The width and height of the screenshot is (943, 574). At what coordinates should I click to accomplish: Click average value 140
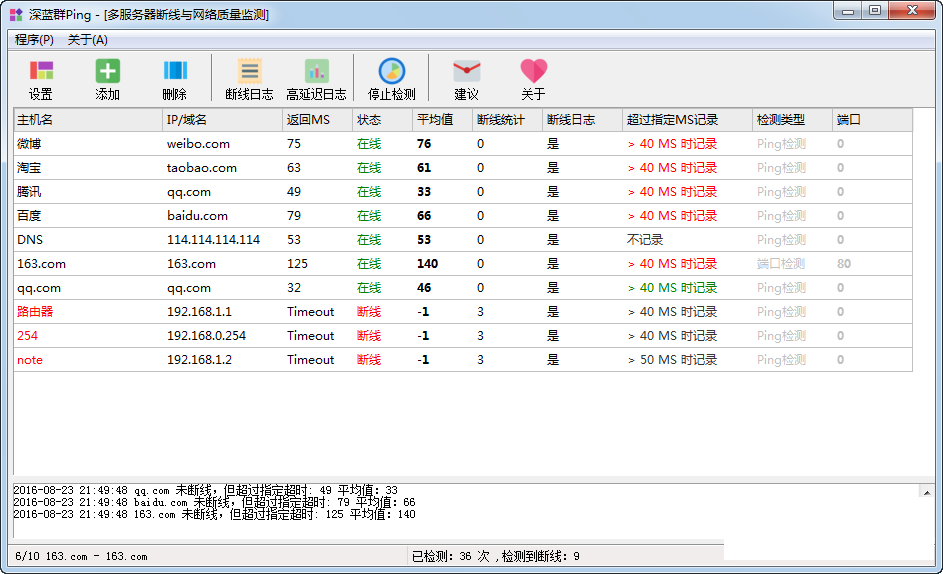428,264
